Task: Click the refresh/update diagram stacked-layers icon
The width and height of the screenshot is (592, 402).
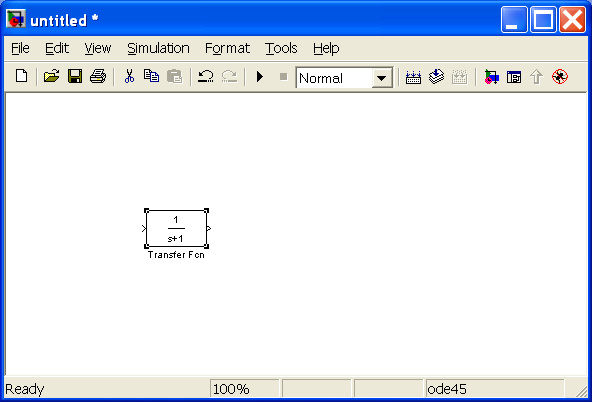Action: tap(436, 77)
